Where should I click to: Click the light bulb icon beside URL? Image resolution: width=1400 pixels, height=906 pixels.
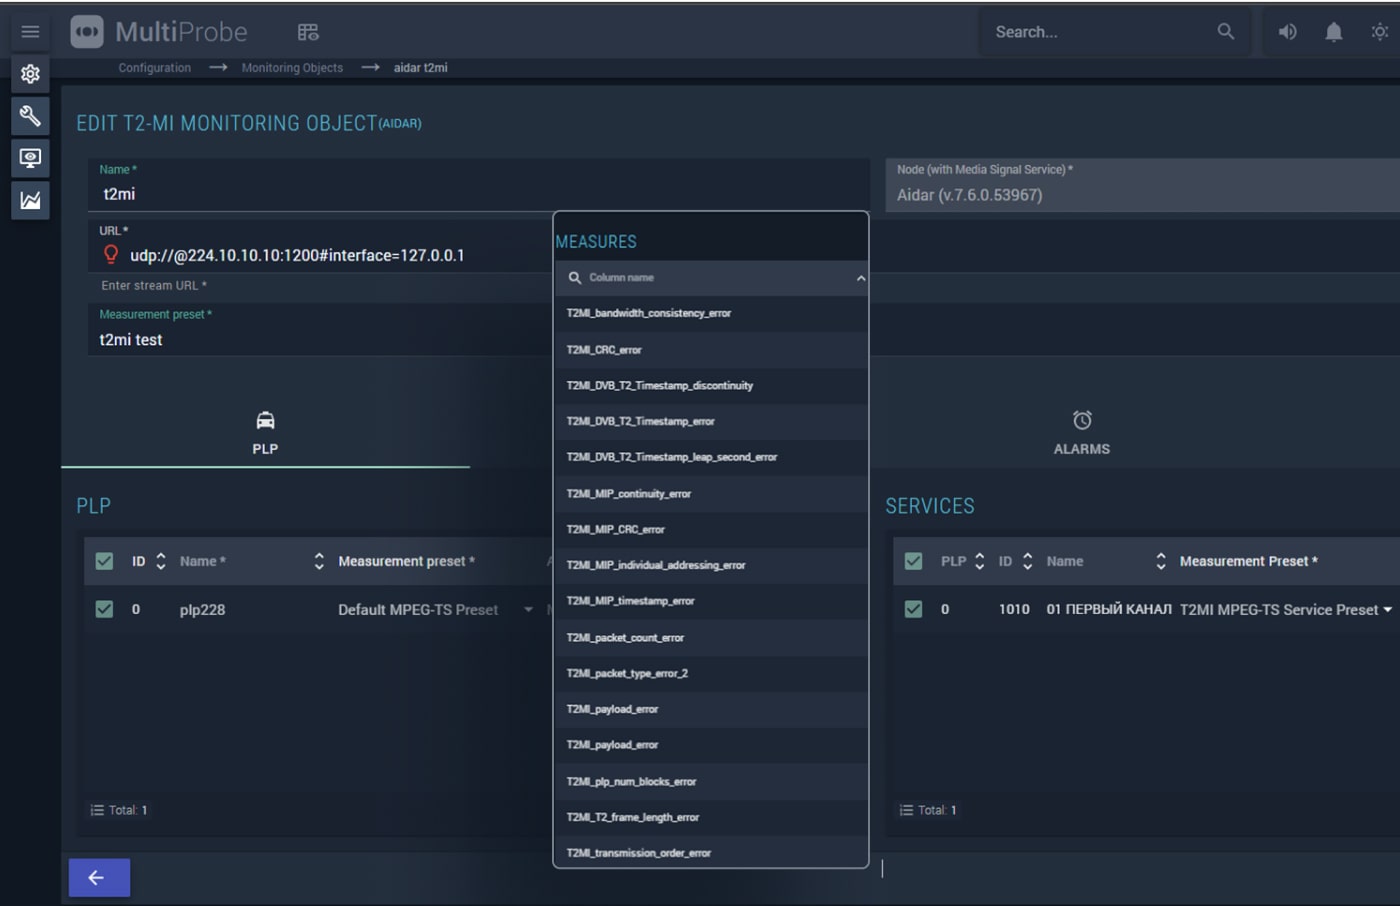pyautogui.click(x=111, y=255)
